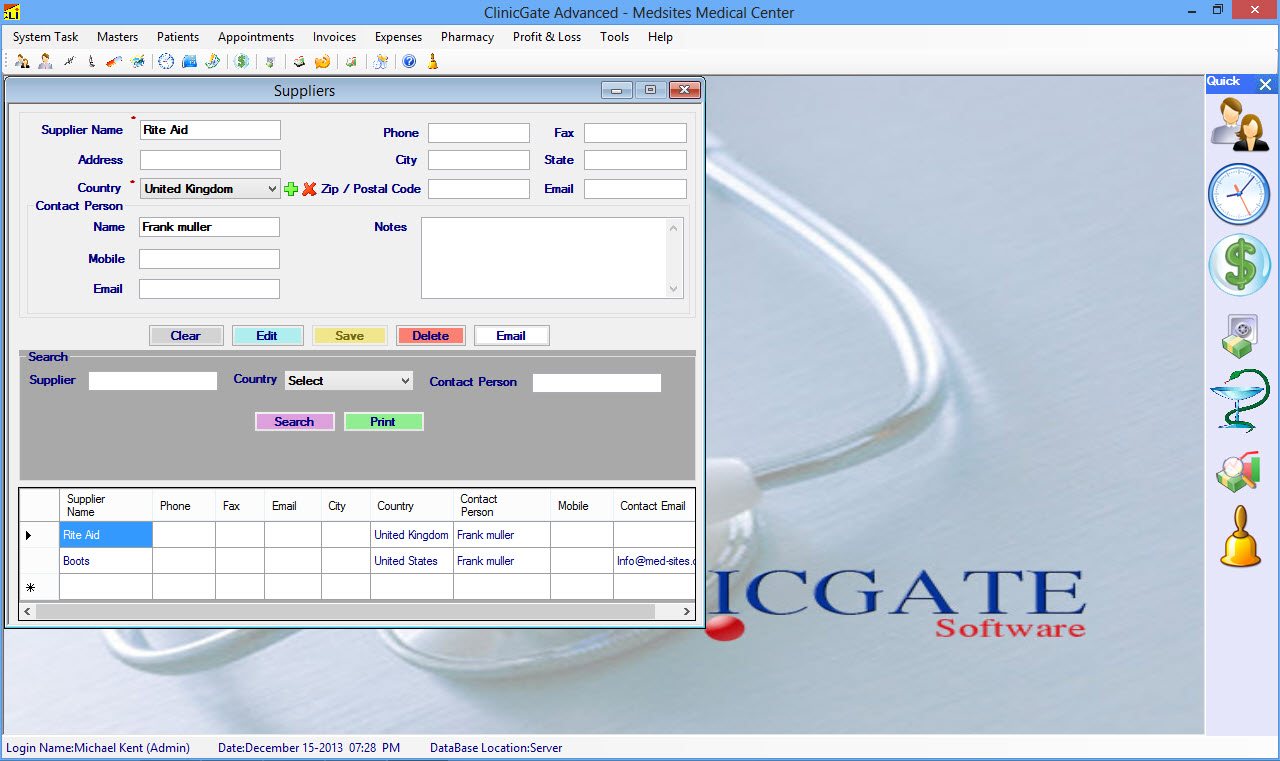Click the Supplier Name input field
1280x761 pixels.
(210, 130)
